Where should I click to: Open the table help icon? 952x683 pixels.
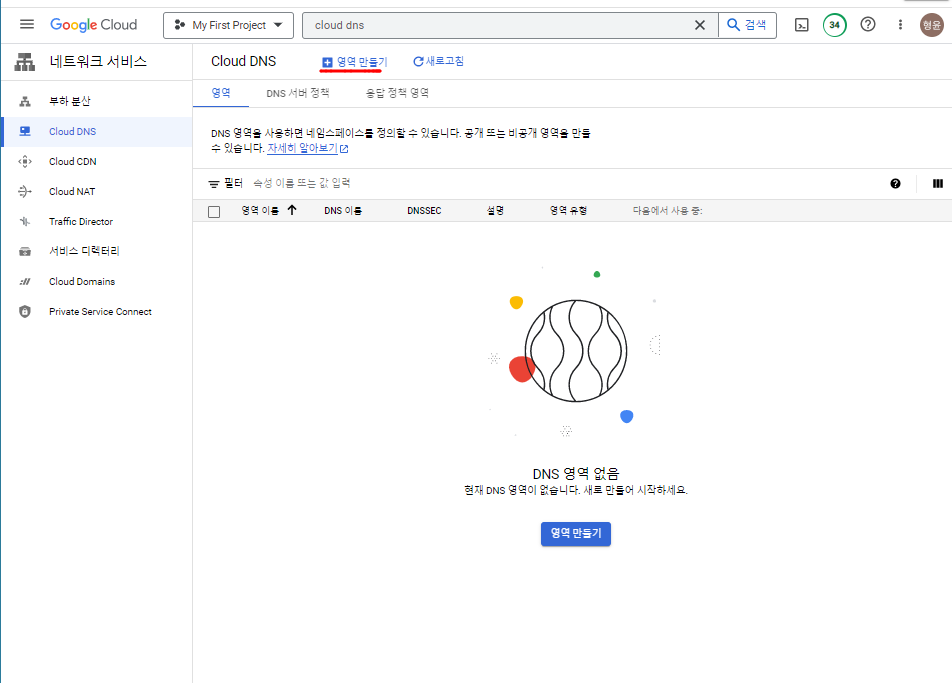pos(896,183)
